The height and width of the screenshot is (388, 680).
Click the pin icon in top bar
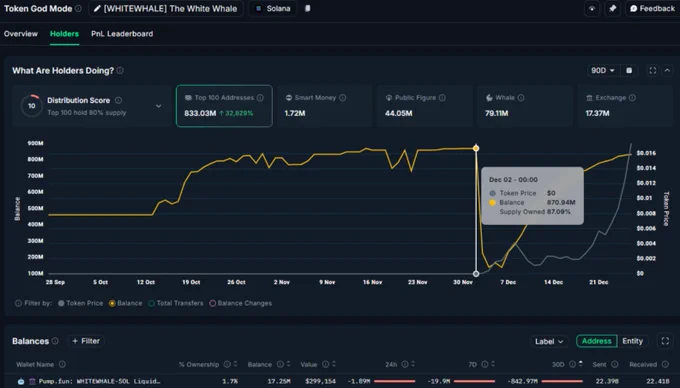click(x=612, y=8)
